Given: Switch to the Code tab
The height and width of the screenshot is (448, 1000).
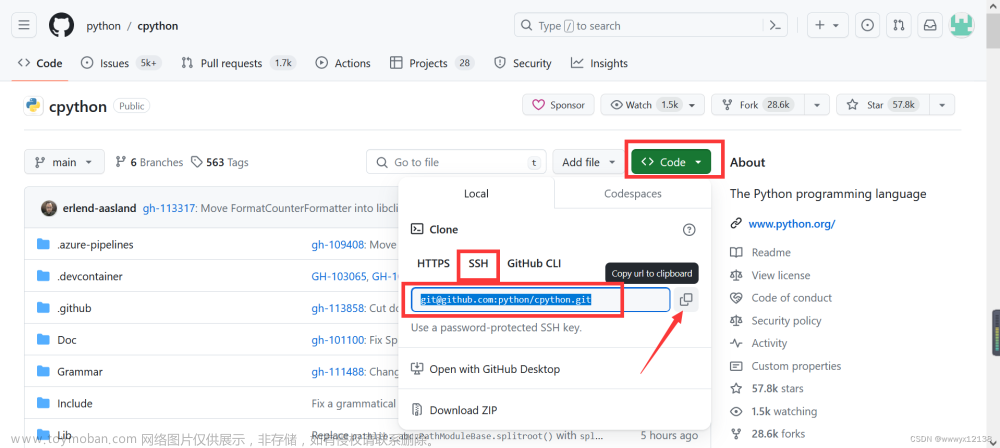Looking at the screenshot, I should tap(40, 63).
